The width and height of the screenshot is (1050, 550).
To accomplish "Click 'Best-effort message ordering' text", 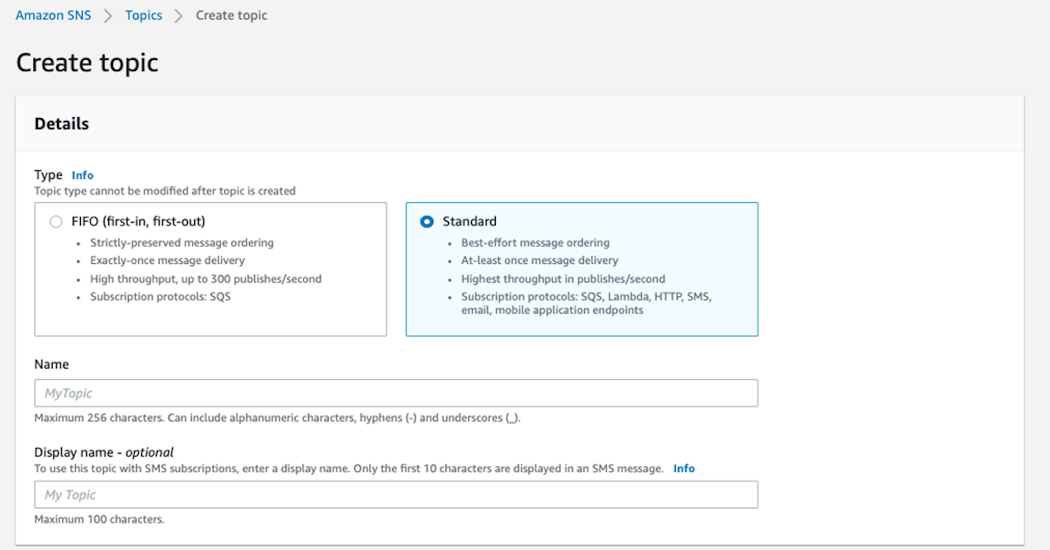I will pos(535,243).
